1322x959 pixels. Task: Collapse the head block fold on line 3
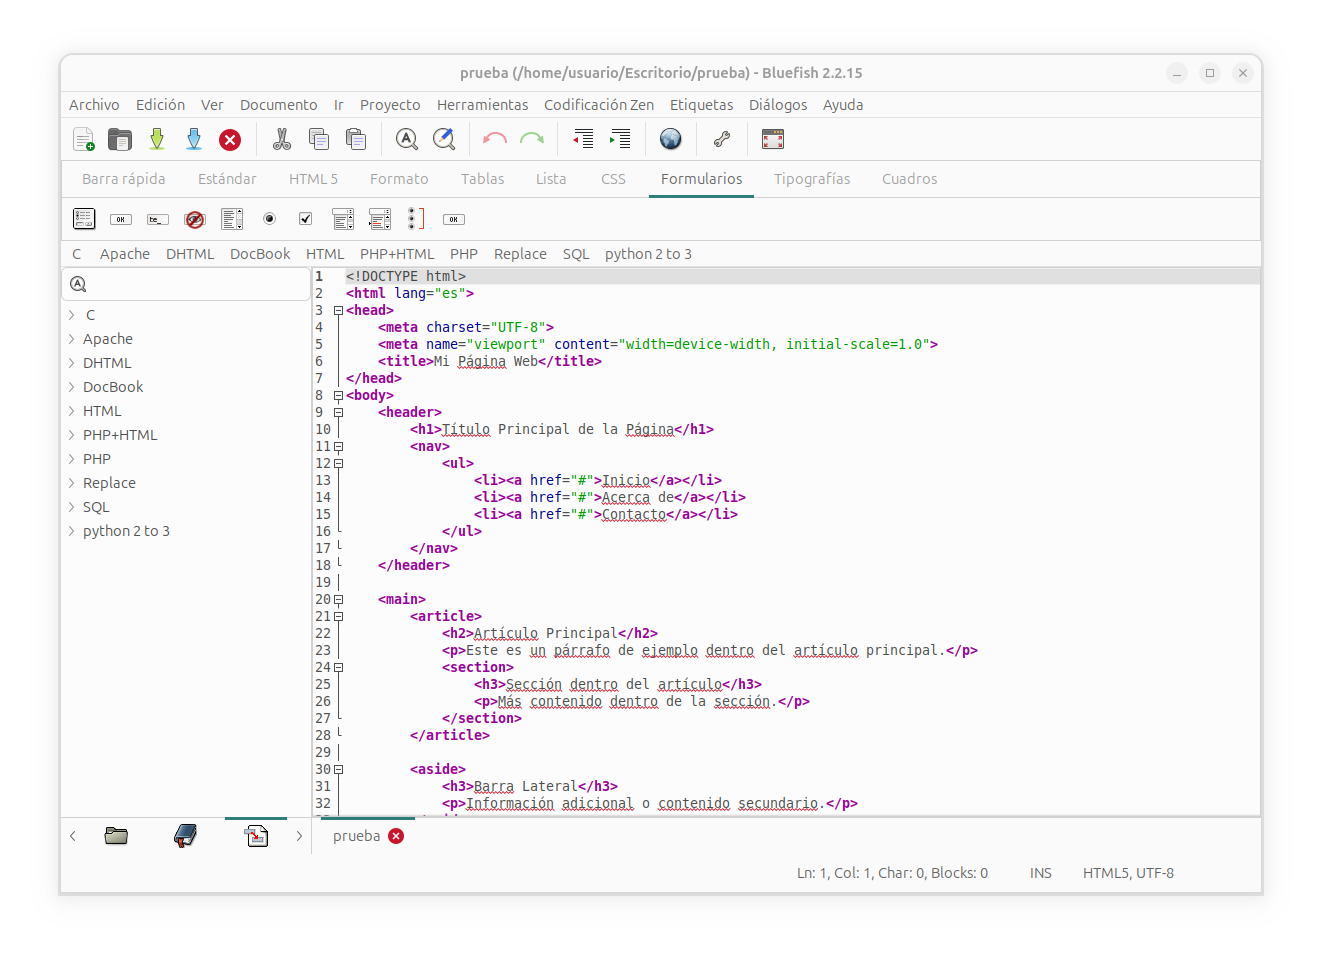coord(338,311)
